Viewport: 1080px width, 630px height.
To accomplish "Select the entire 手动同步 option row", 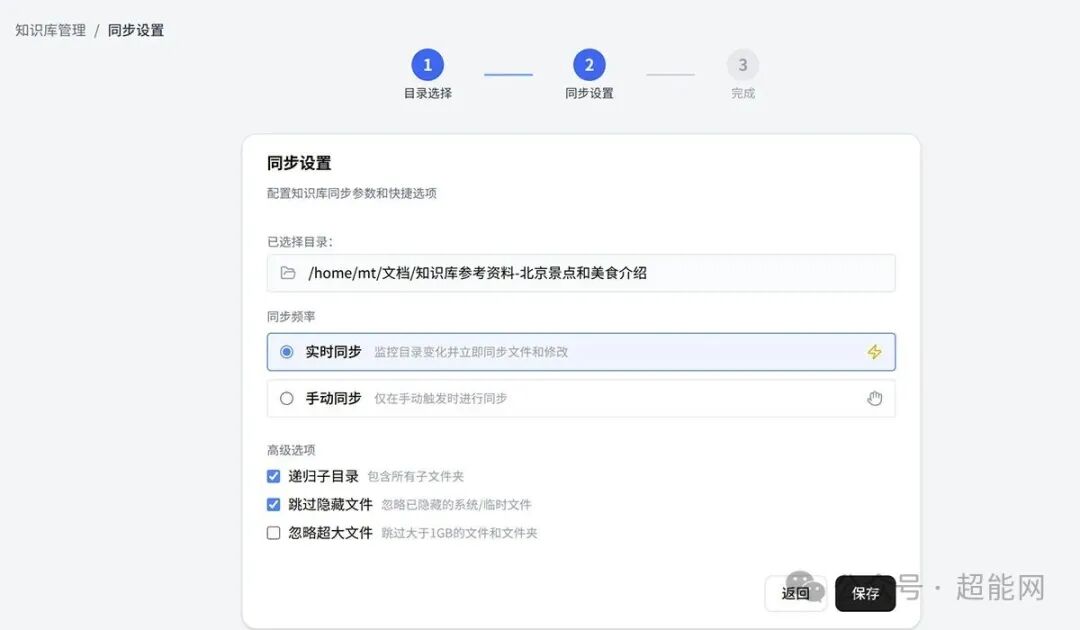I will click(580, 398).
